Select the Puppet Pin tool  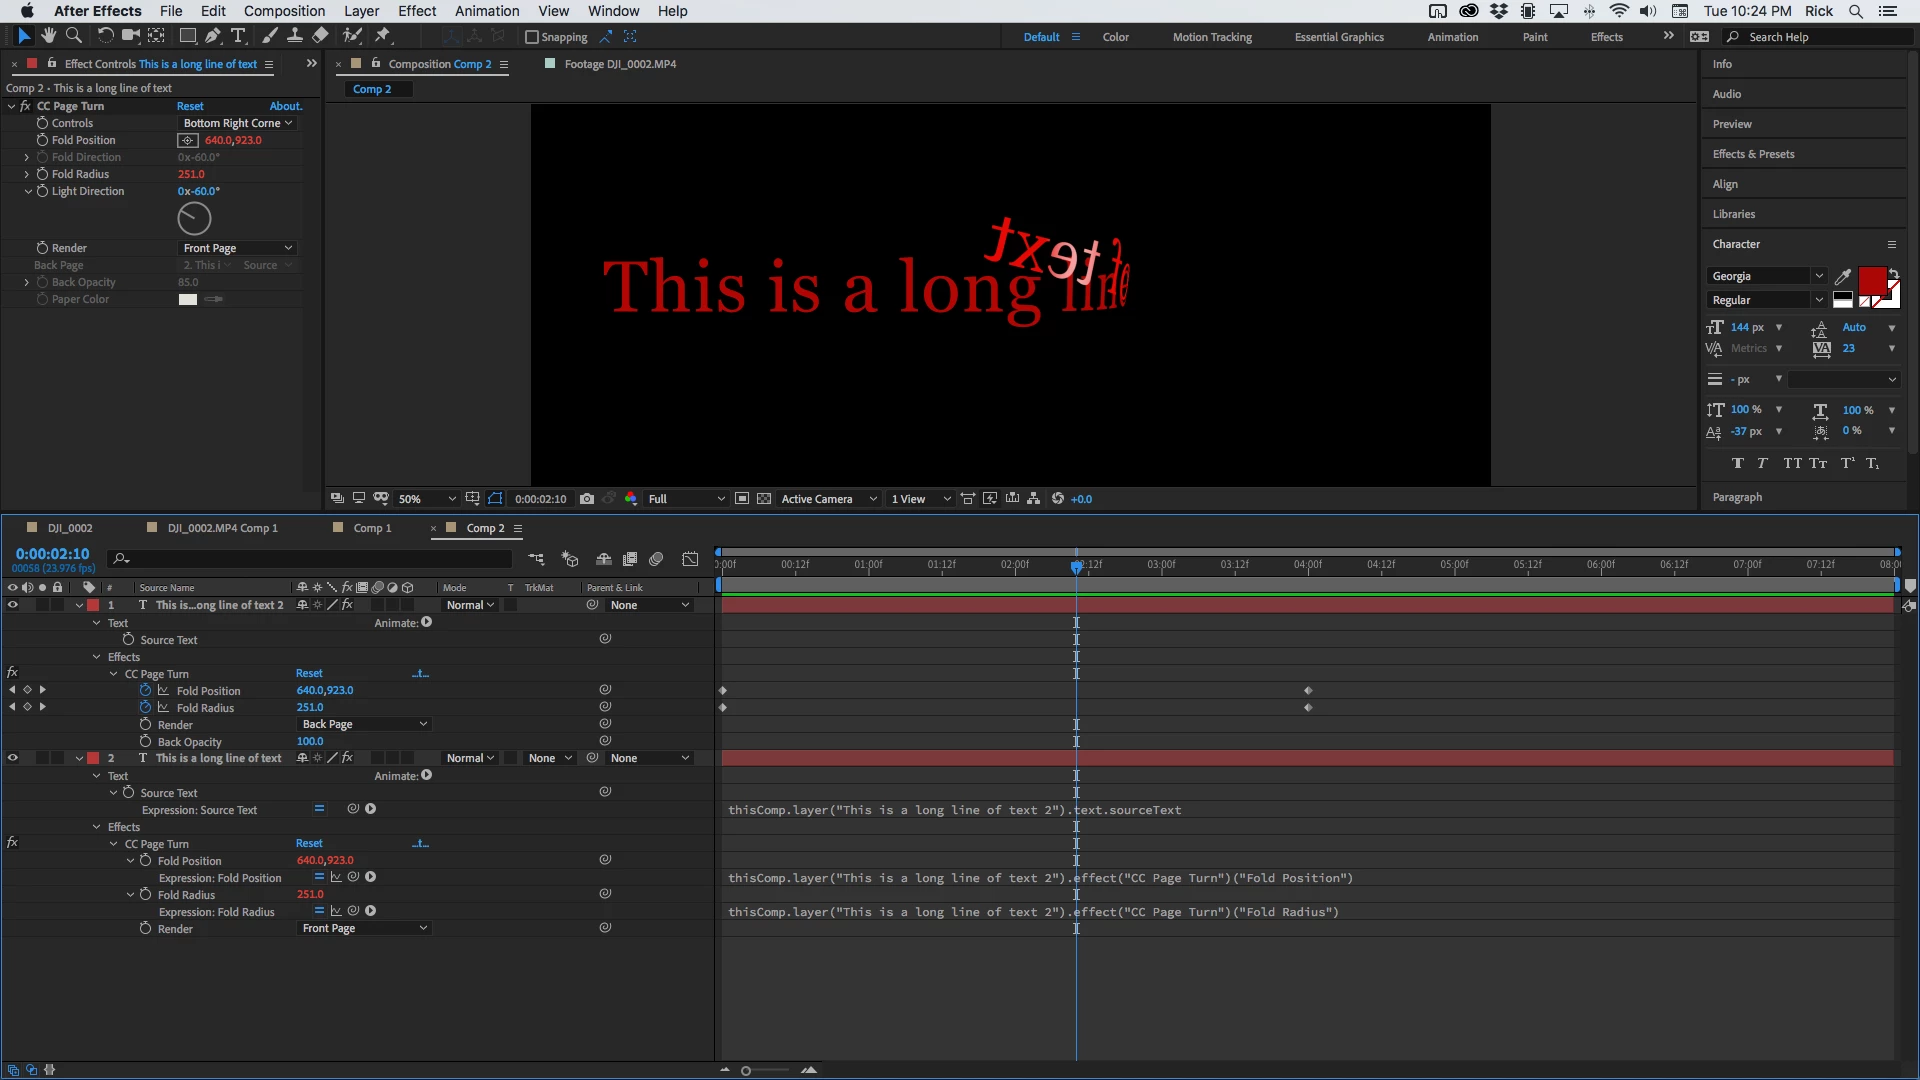(382, 36)
